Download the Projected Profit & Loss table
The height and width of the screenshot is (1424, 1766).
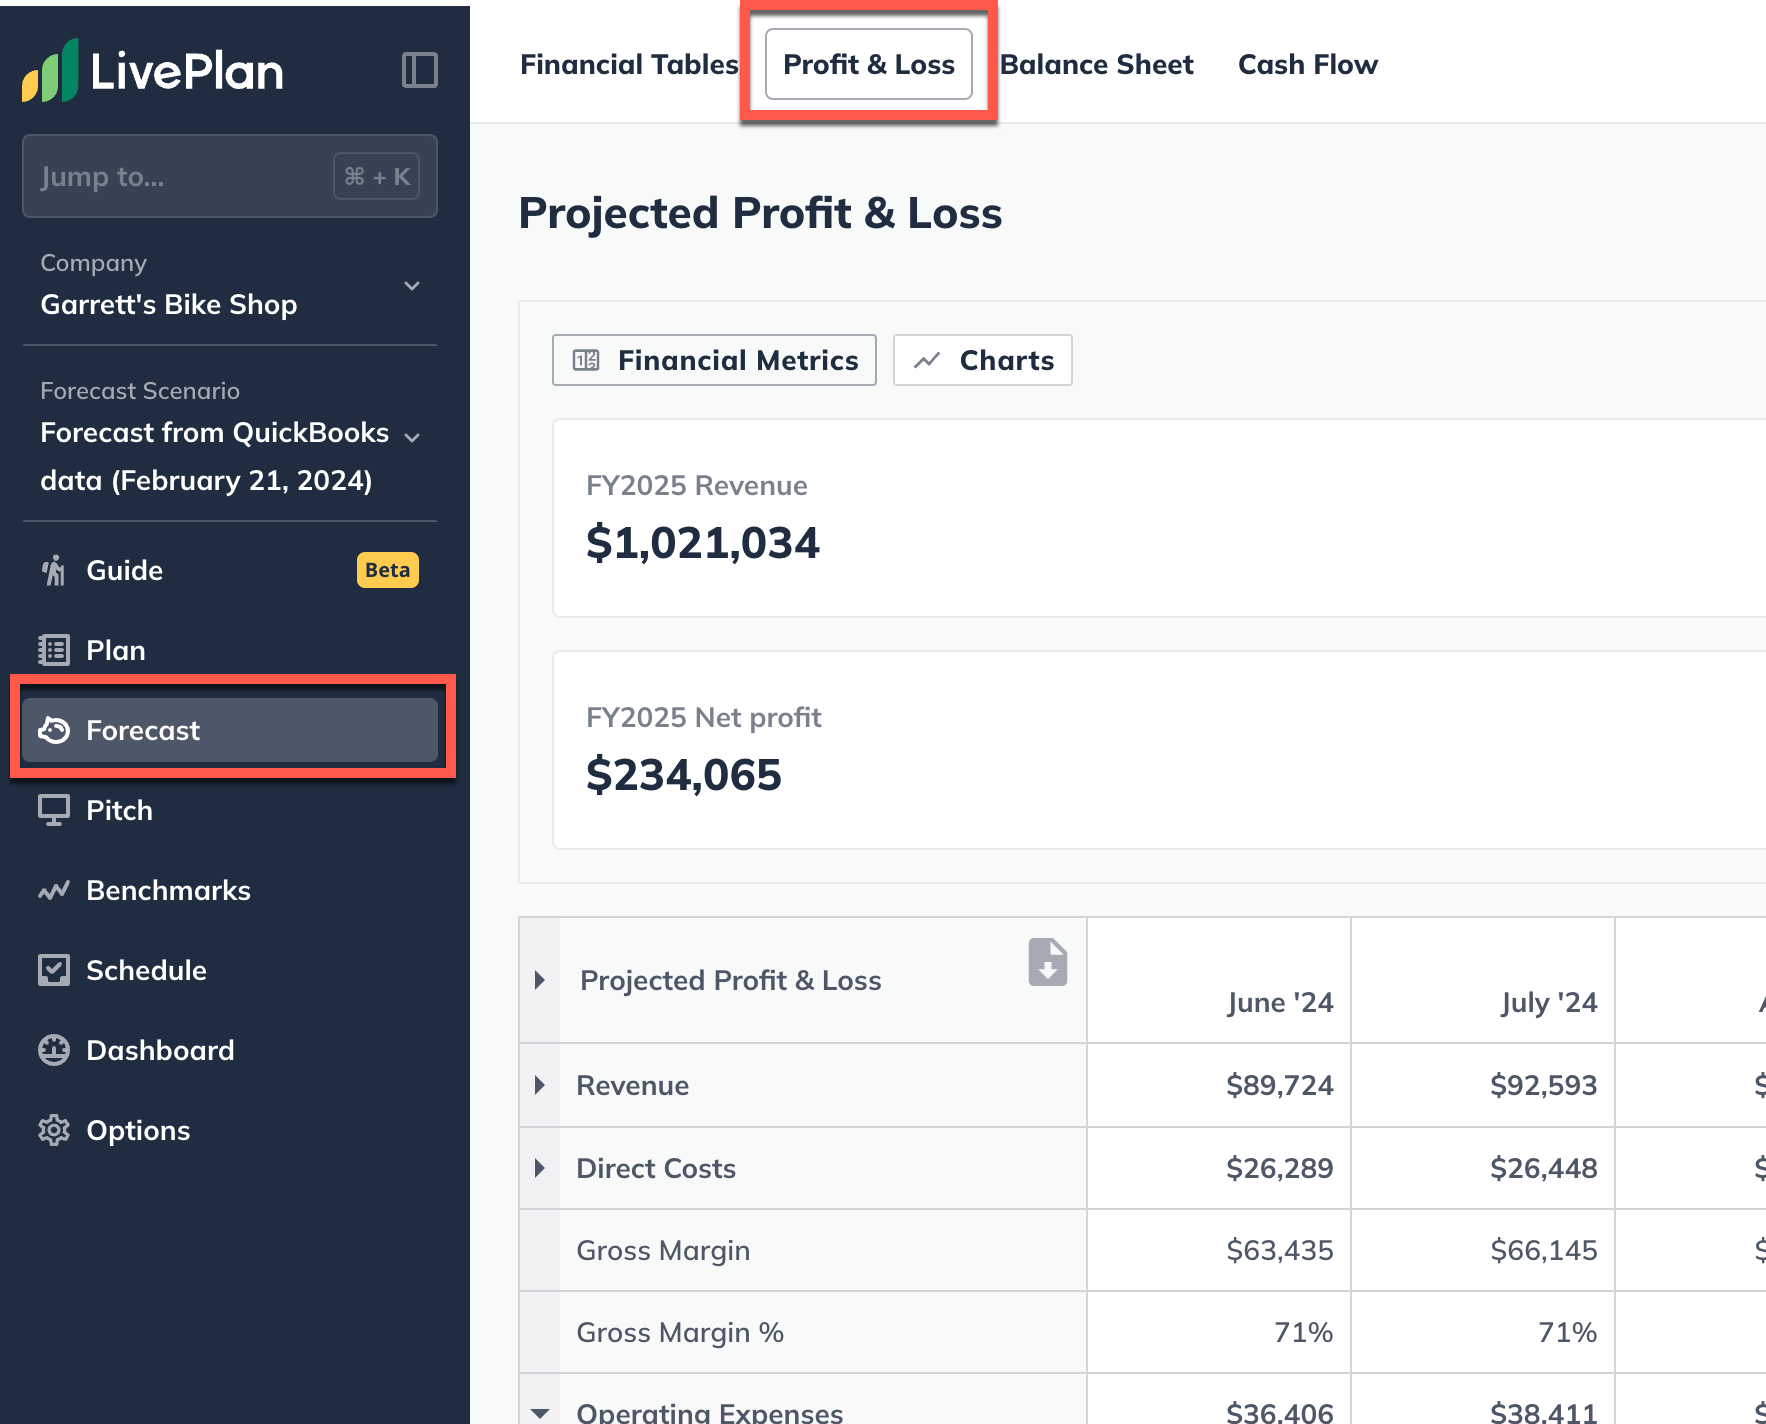1047,962
